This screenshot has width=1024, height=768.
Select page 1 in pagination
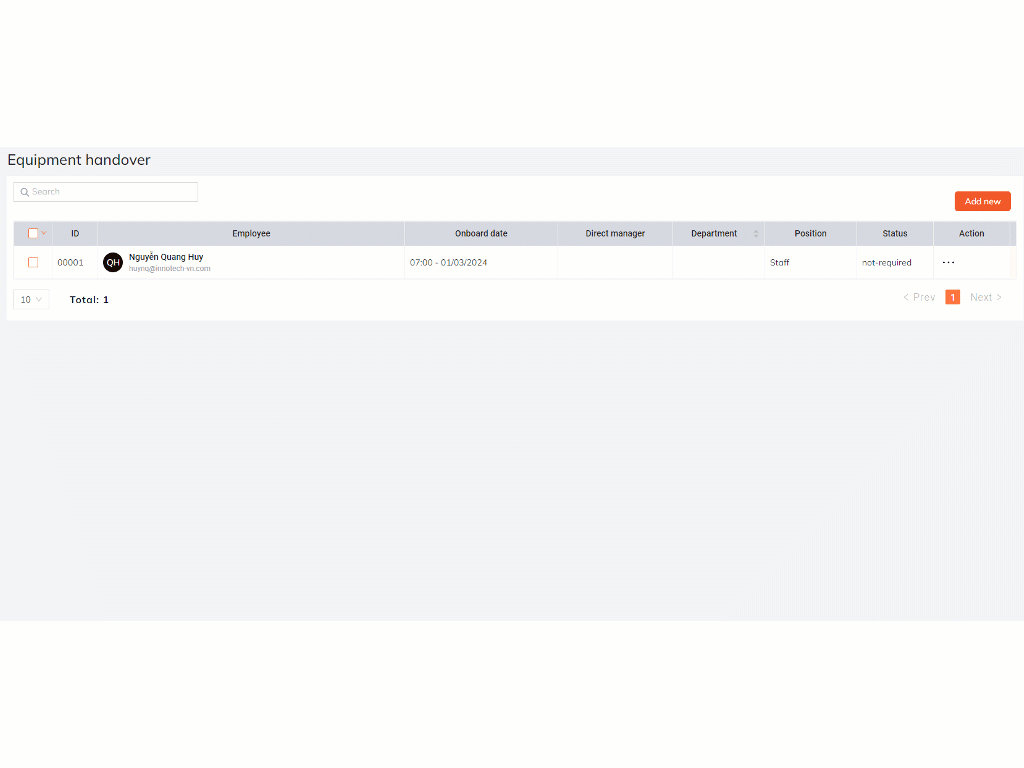point(952,297)
